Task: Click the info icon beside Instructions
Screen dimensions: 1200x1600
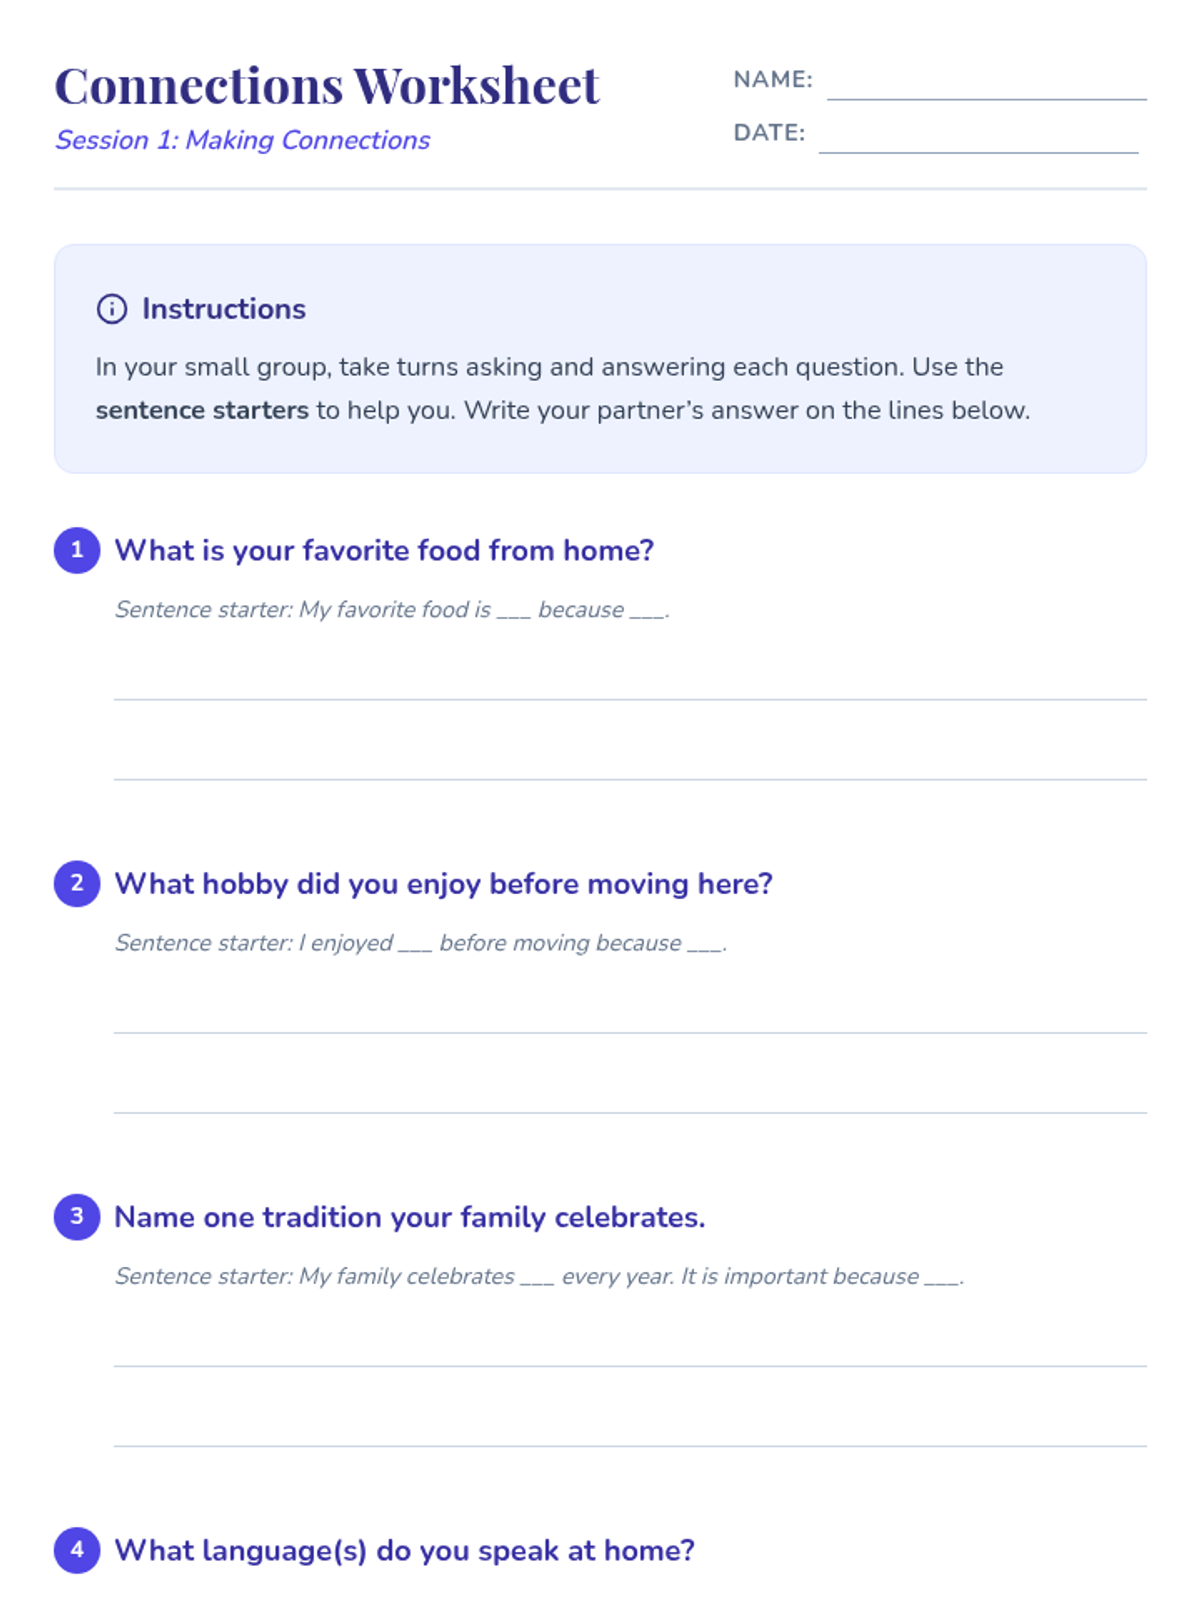Action: (111, 309)
